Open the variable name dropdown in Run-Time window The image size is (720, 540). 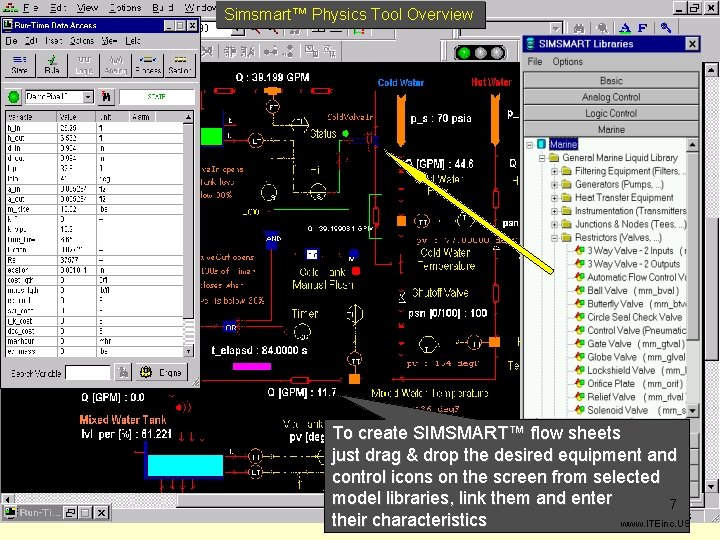click(88, 97)
